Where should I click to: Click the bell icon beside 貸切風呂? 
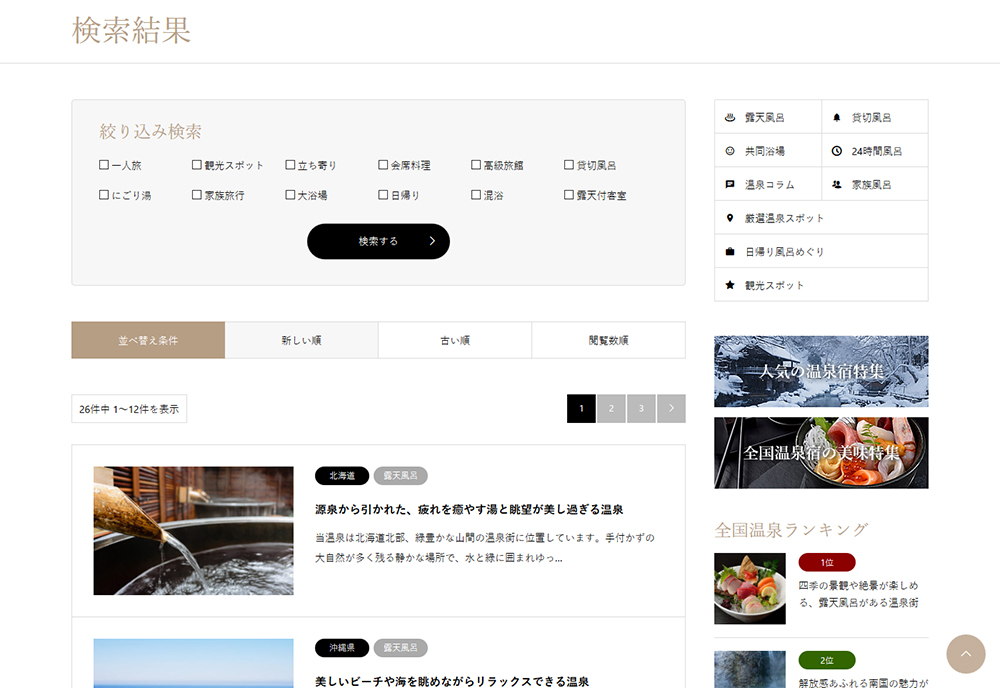pos(837,117)
